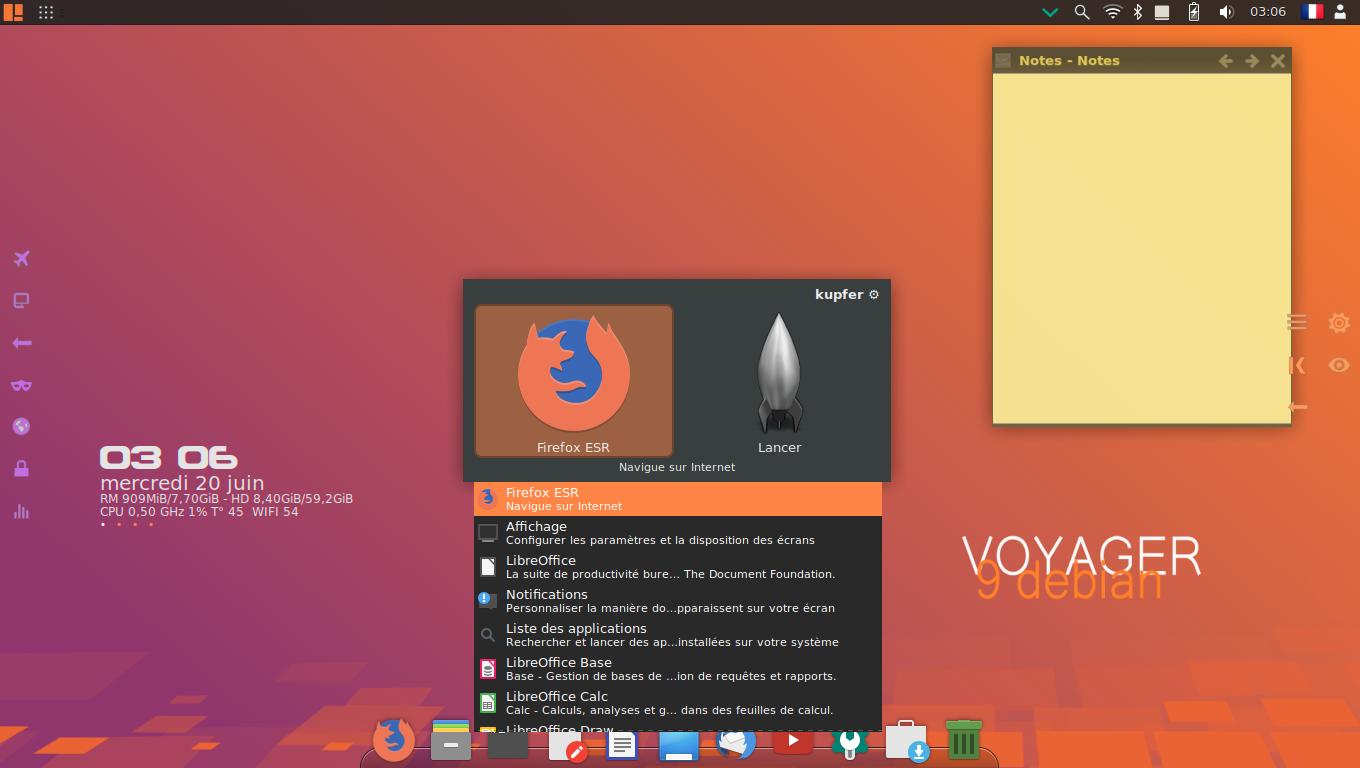Image resolution: width=1360 pixels, height=768 pixels.
Task: Click the mask icon in left sidebar
Action: [21, 385]
